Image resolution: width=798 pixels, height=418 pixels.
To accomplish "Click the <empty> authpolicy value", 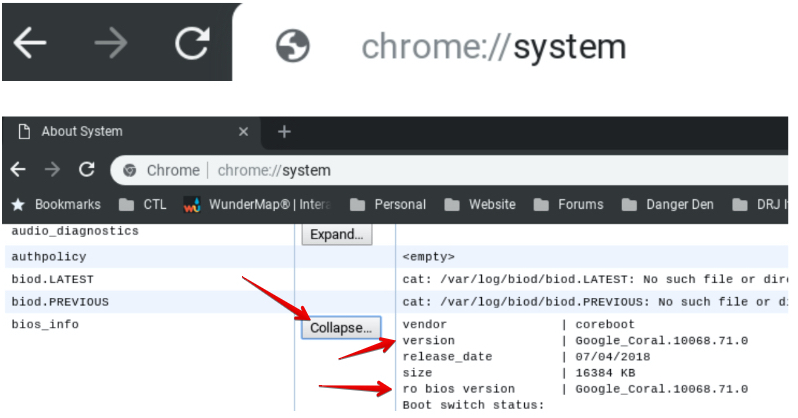I will tap(429, 257).
